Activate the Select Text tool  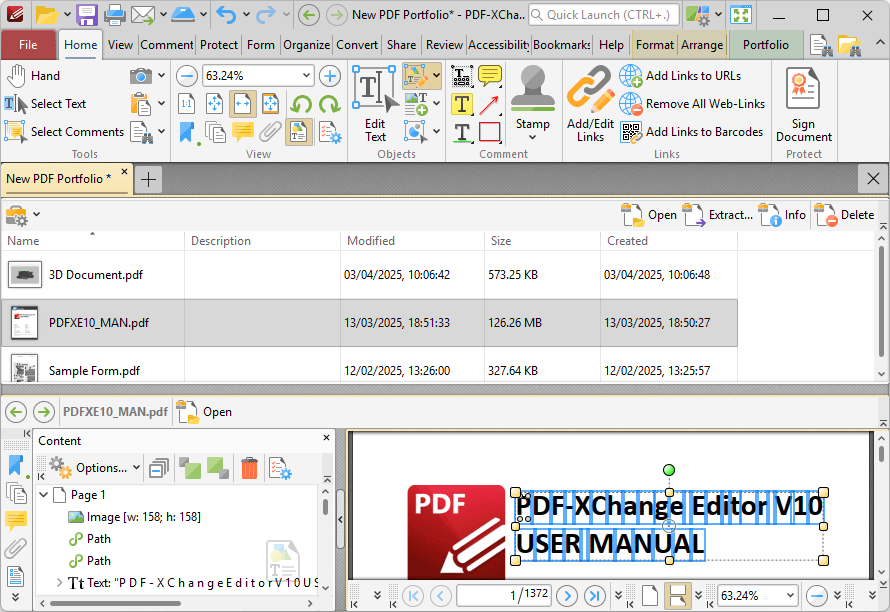(45, 104)
